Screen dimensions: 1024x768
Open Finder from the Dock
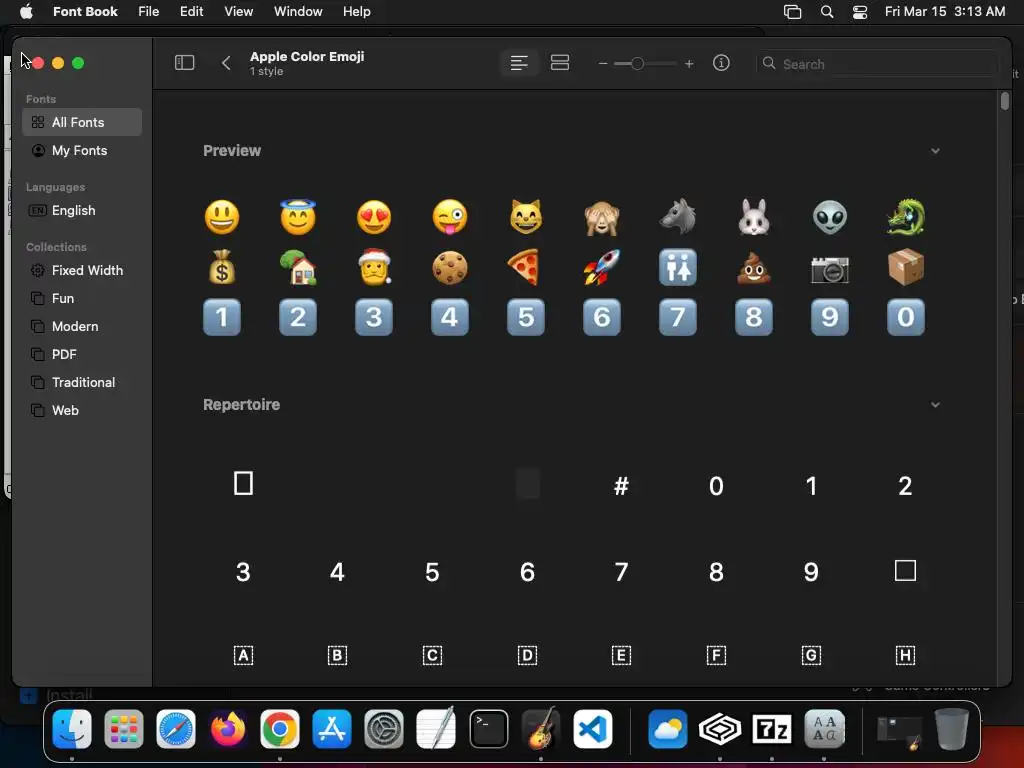[x=72, y=729]
